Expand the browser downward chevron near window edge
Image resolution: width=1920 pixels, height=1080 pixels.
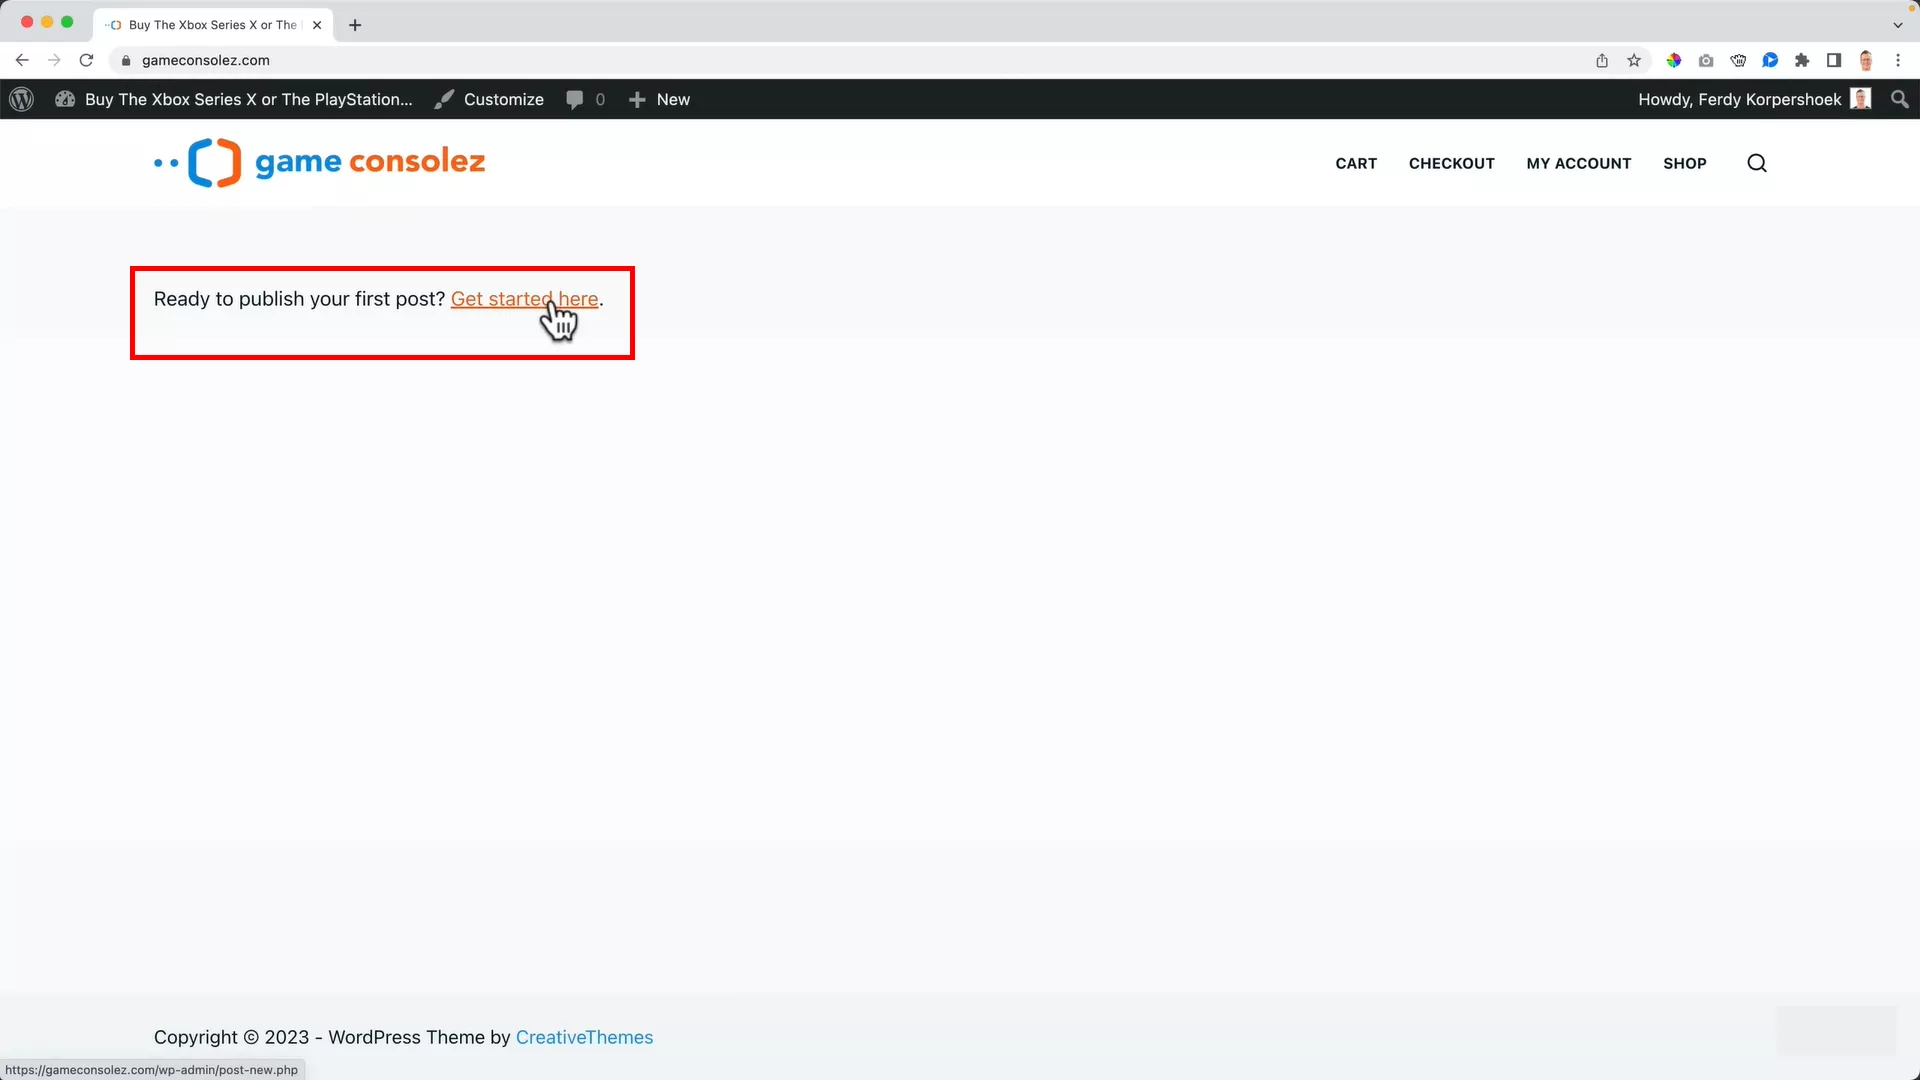[1898, 24]
